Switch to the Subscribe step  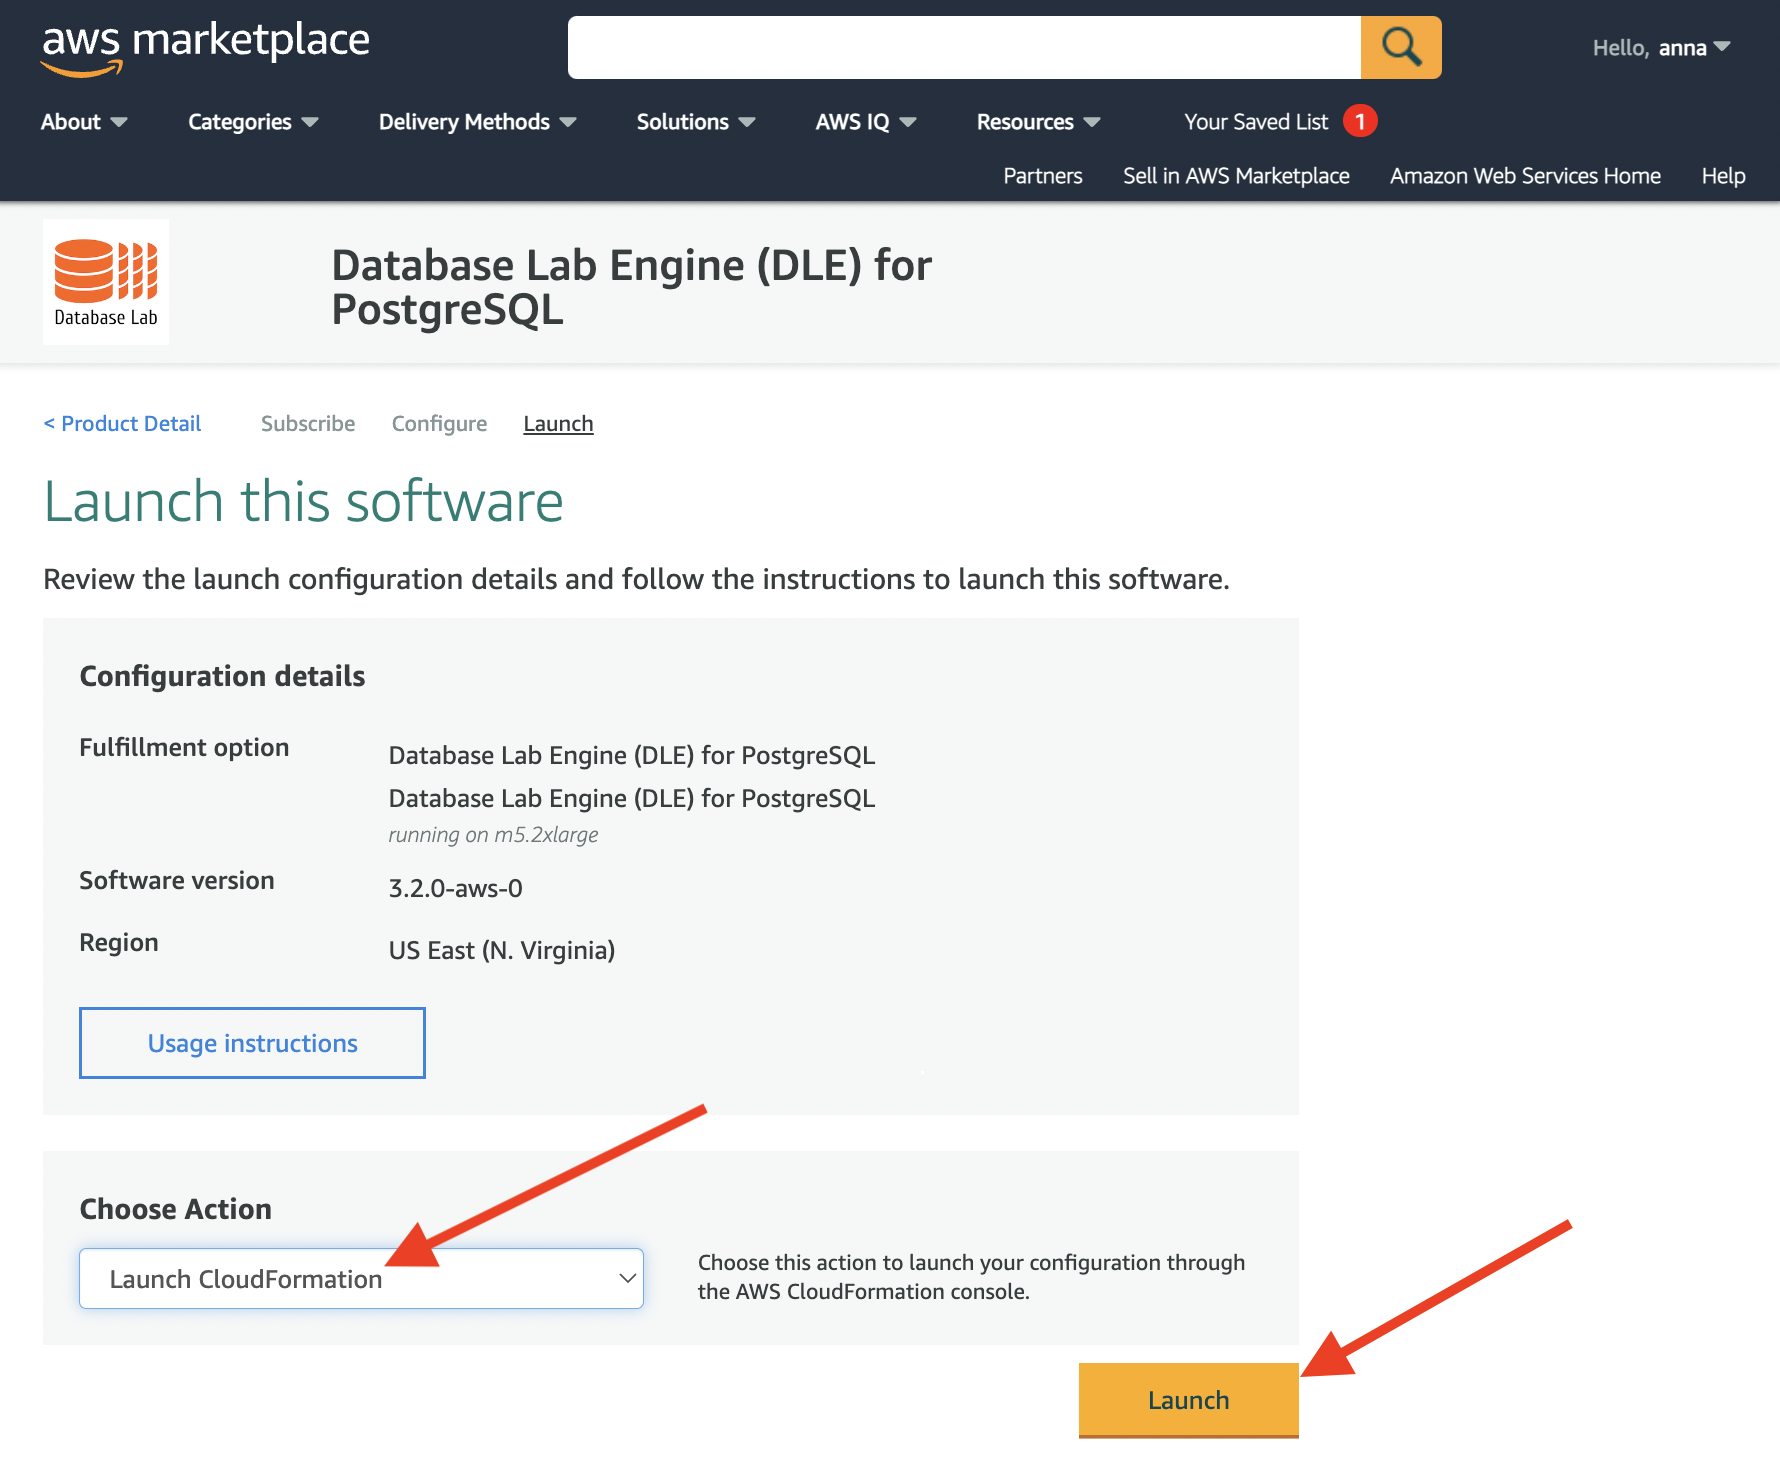(308, 424)
